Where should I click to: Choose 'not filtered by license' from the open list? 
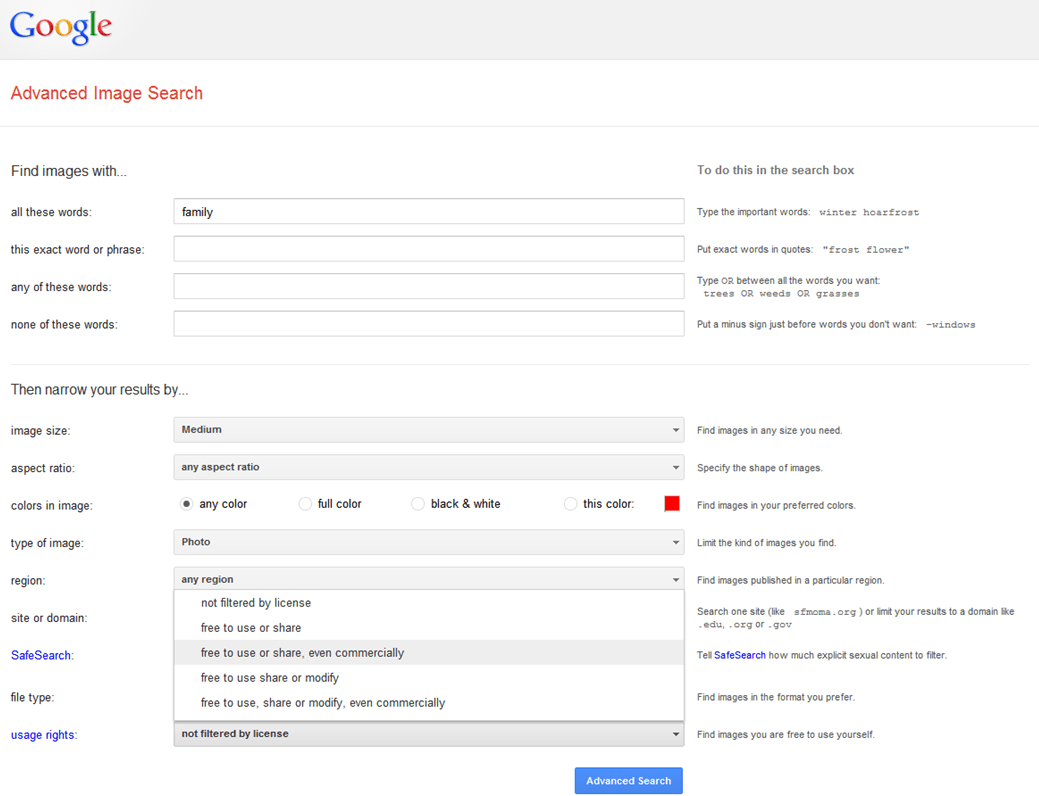pyautogui.click(x=429, y=602)
